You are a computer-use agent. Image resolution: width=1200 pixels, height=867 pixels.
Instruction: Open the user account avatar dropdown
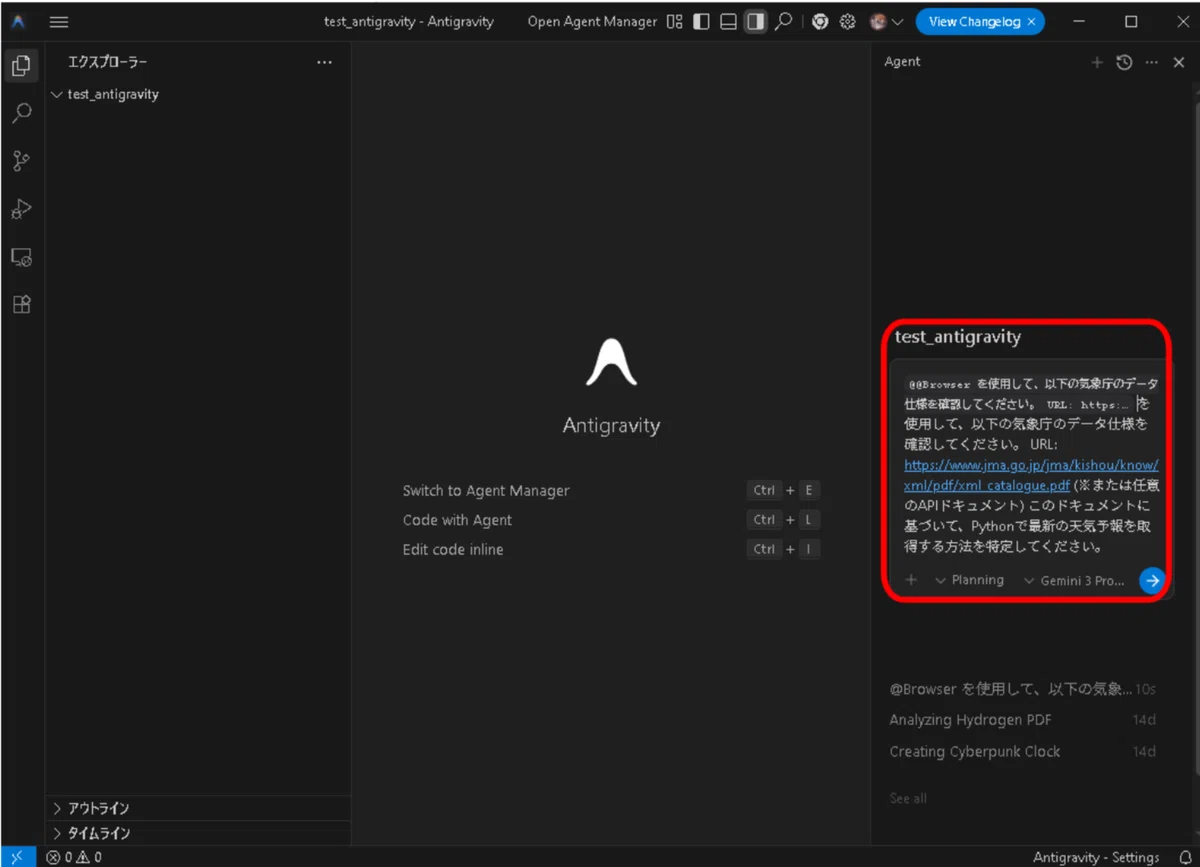pyautogui.click(x=887, y=21)
